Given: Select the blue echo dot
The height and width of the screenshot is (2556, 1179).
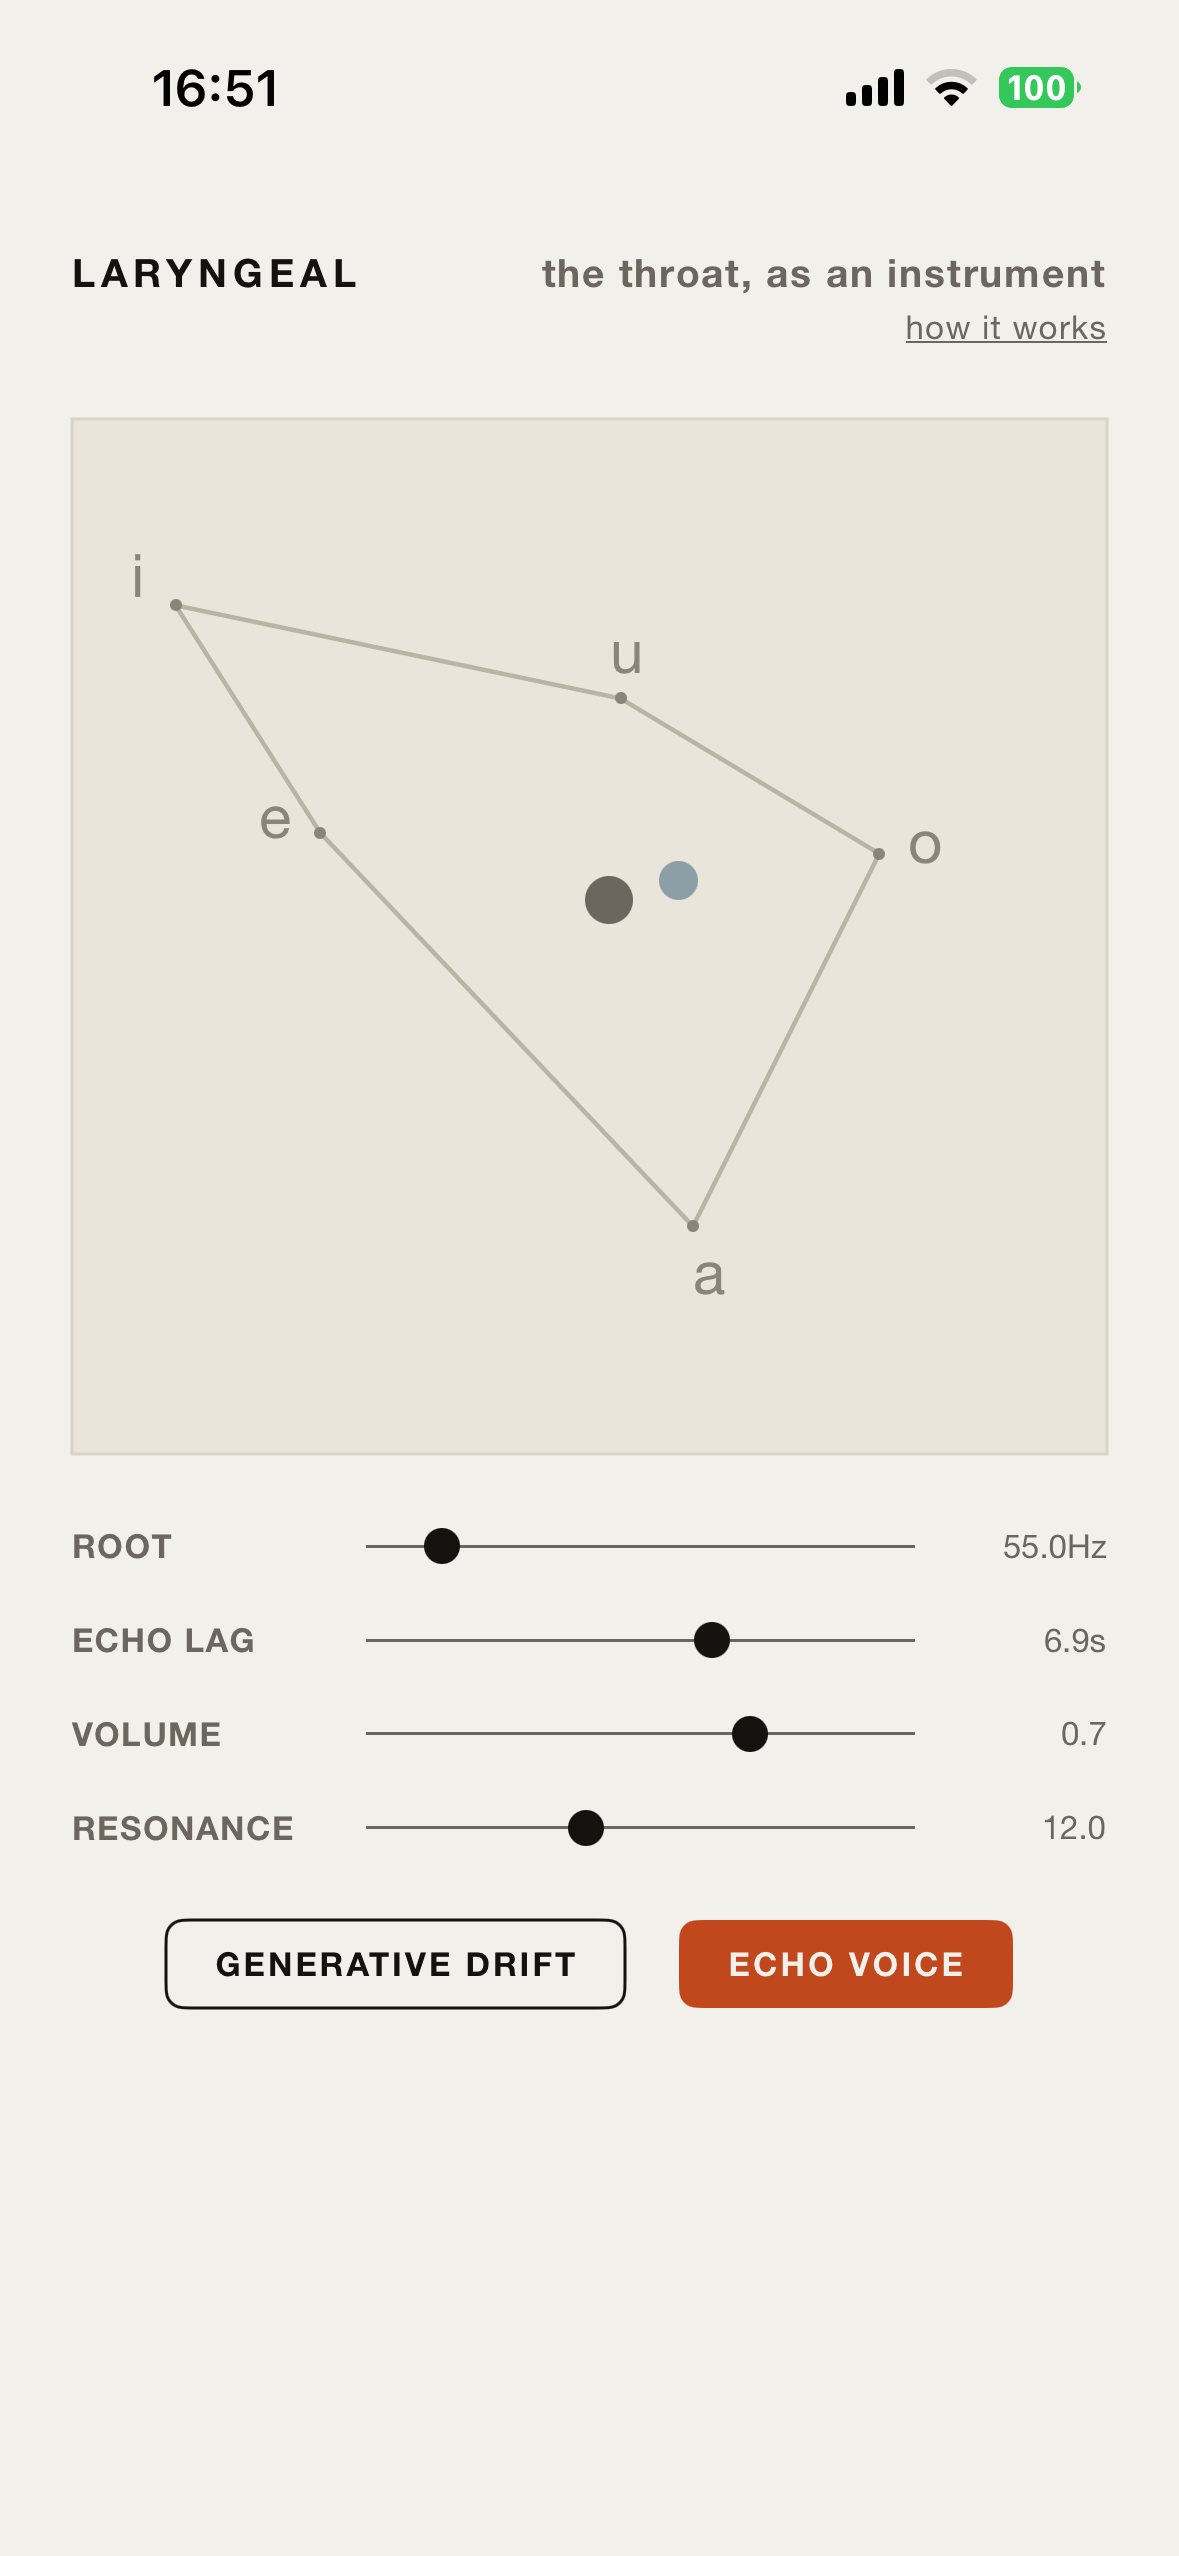Looking at the screenshot, I should 678,881.
